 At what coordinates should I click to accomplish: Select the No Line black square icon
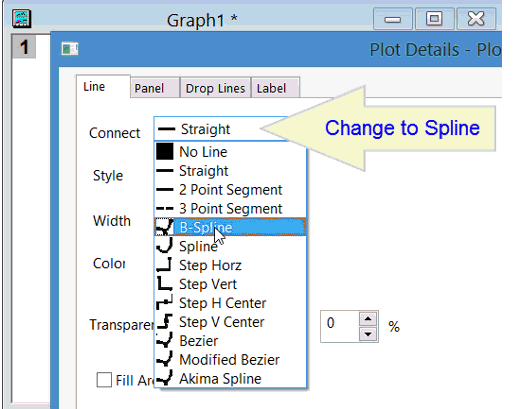tap(165, 151)
